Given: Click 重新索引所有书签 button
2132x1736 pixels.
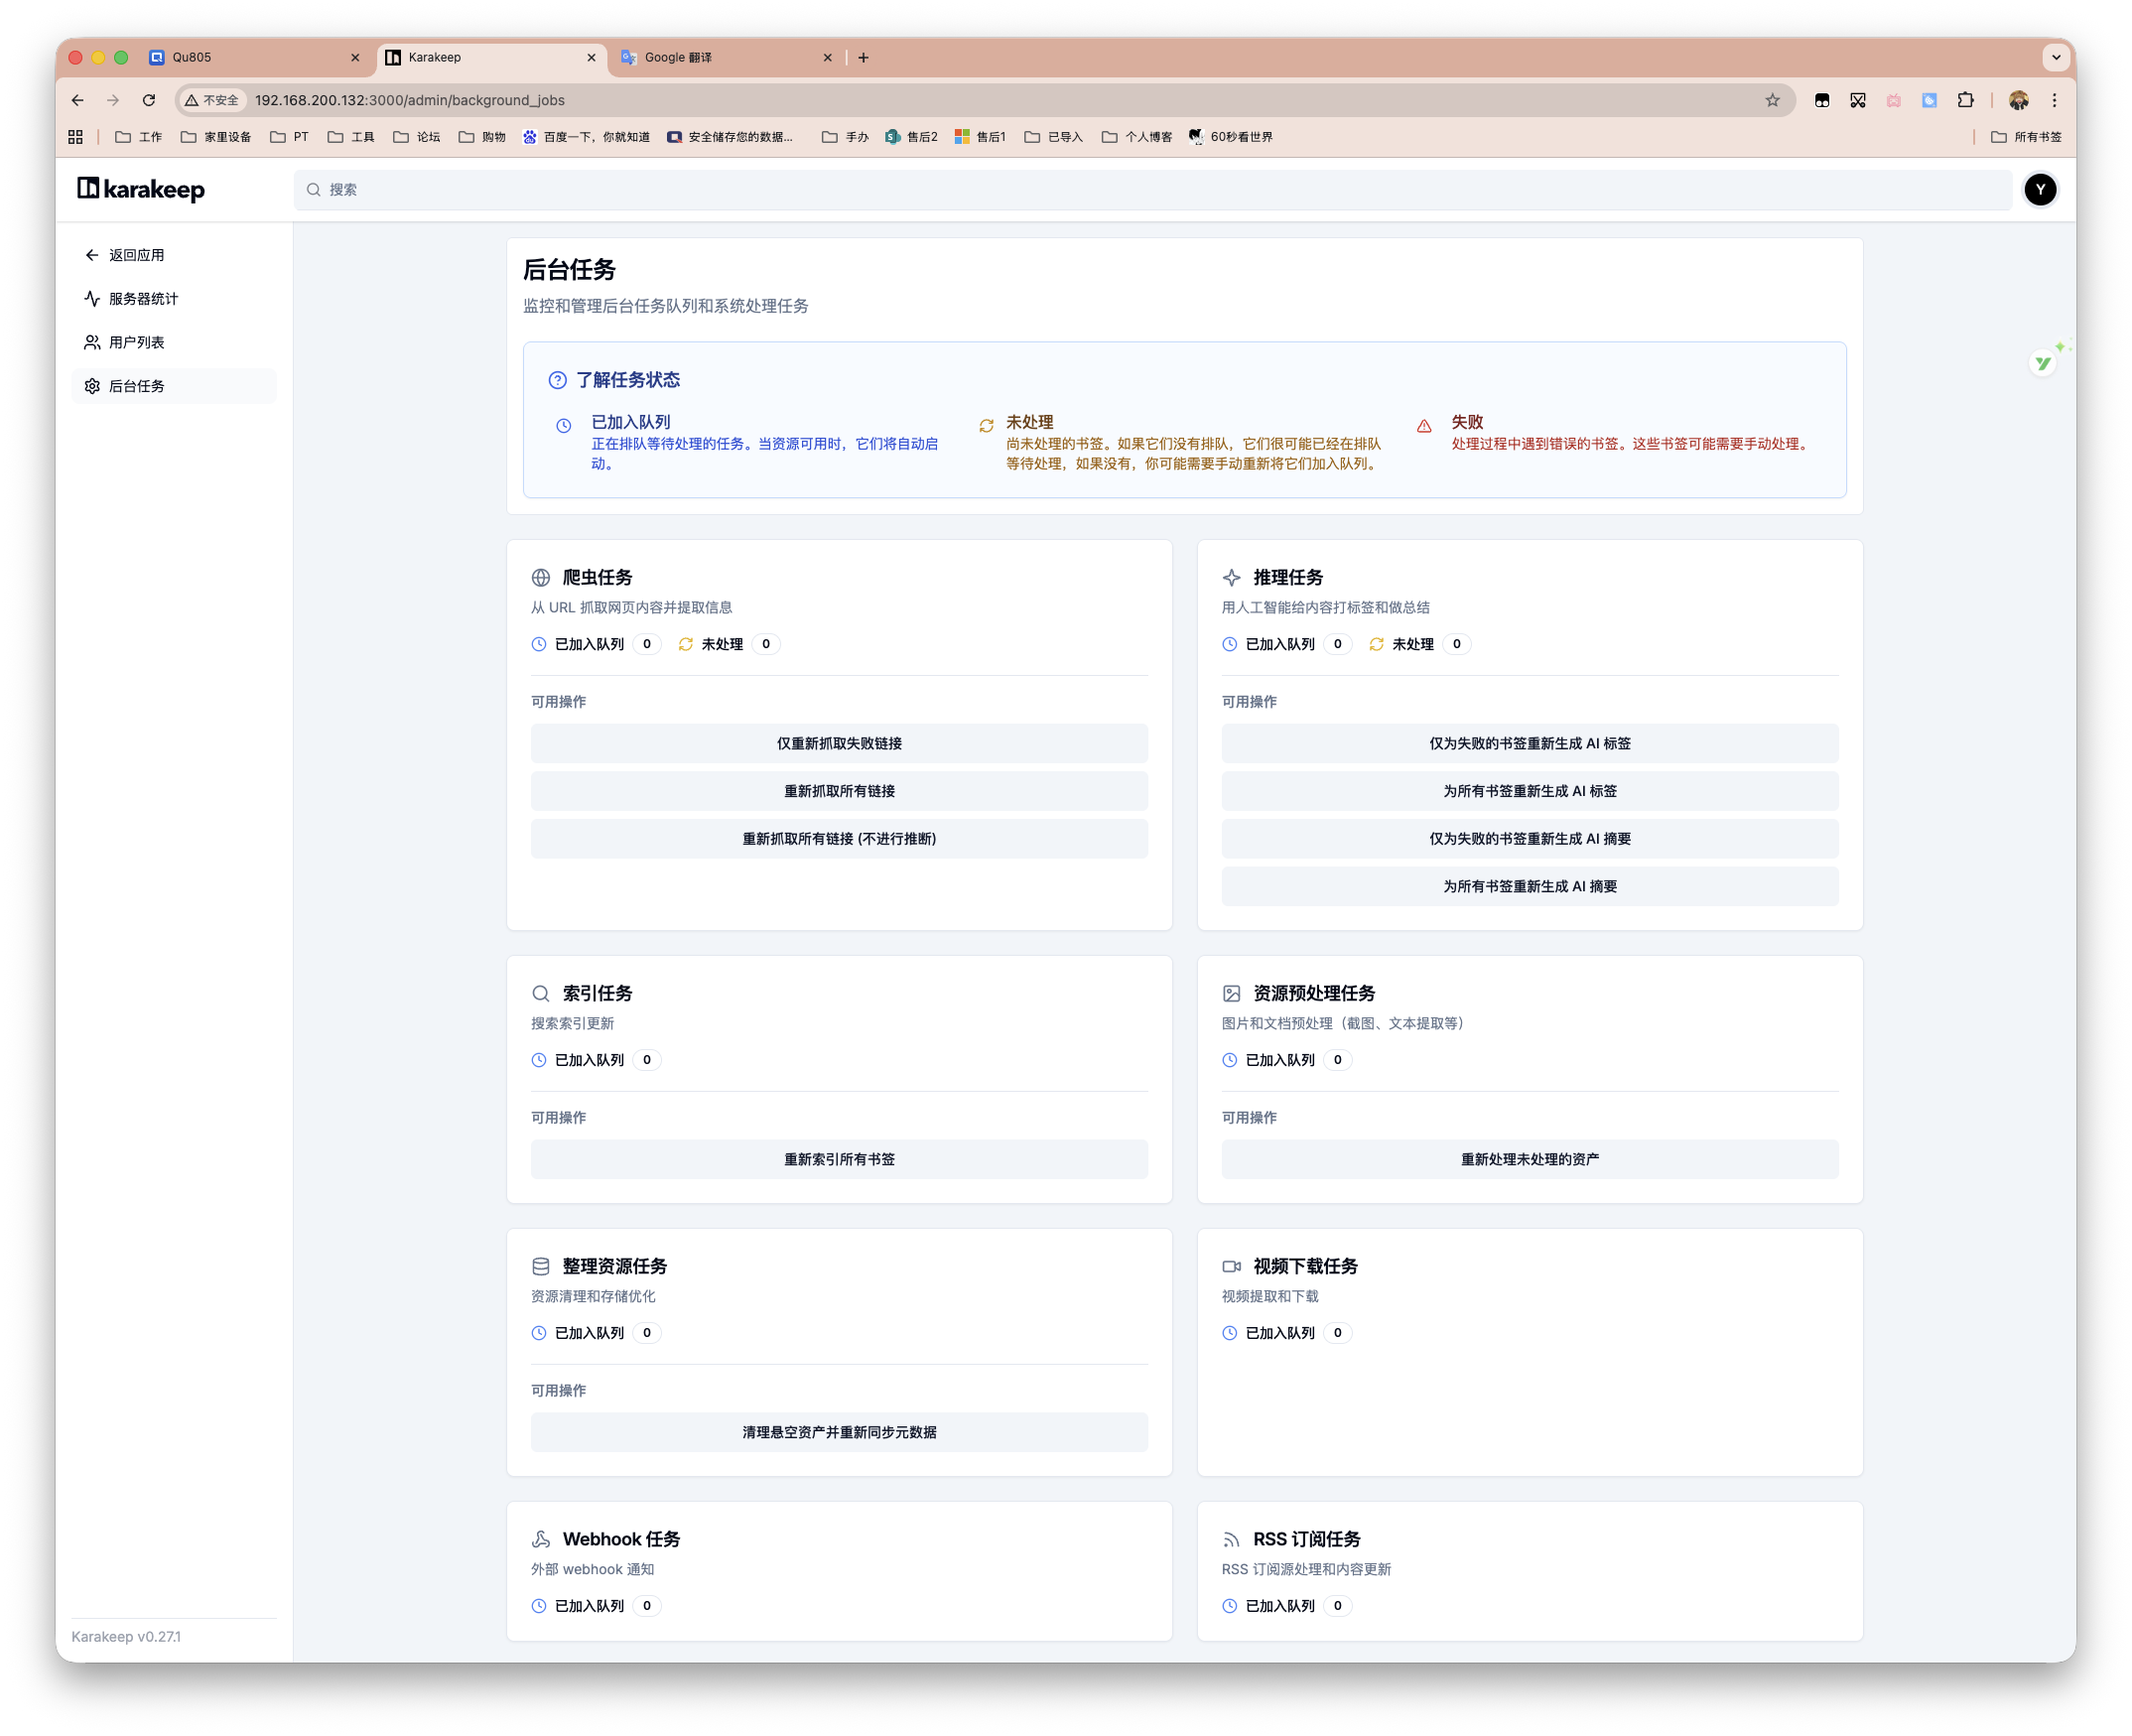Looking at the screenshot, I should tap(839, 1159).
